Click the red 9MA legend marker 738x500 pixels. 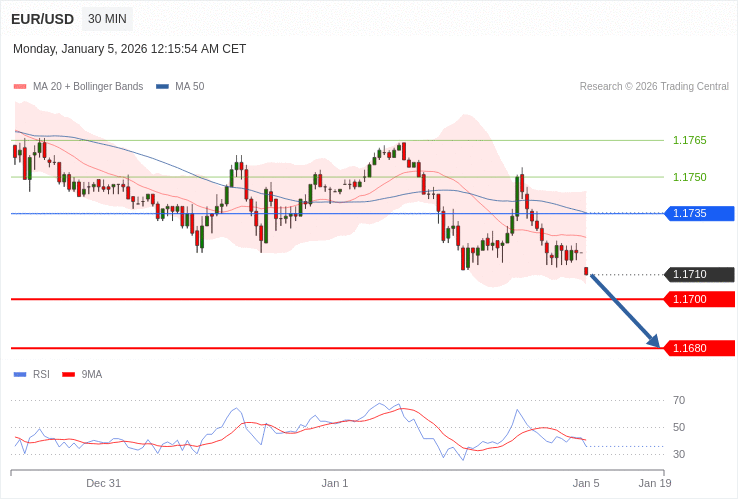68,375
